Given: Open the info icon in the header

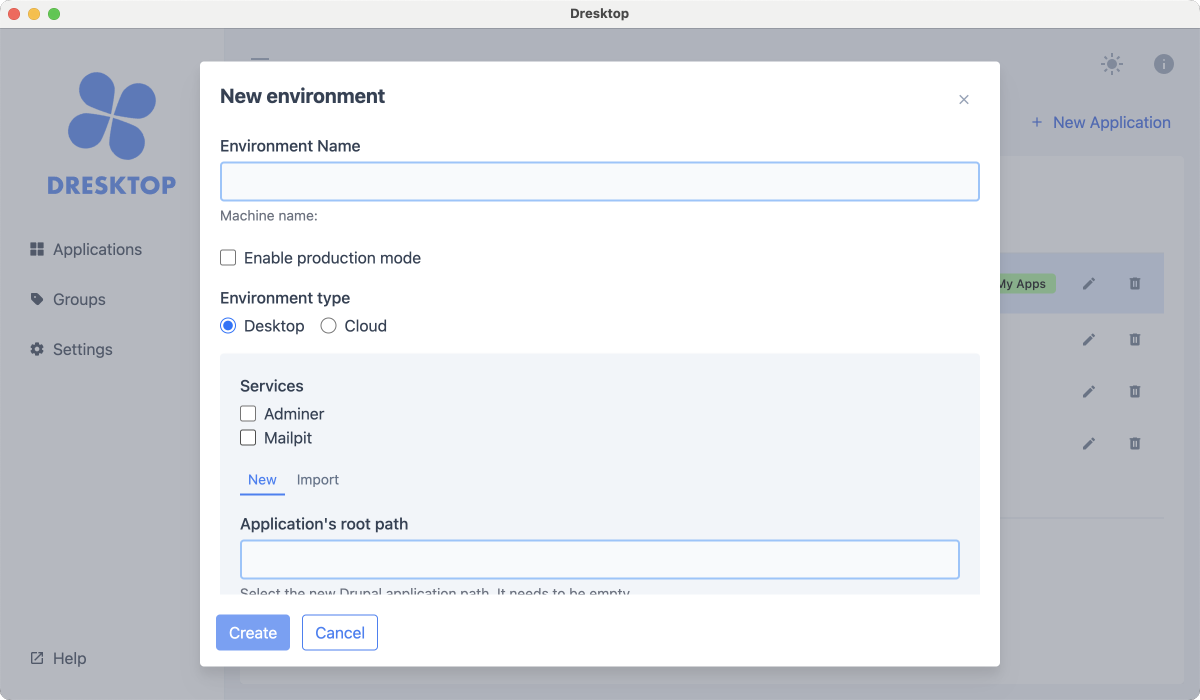Looking at the screenshot, I should click(1163, 64).
